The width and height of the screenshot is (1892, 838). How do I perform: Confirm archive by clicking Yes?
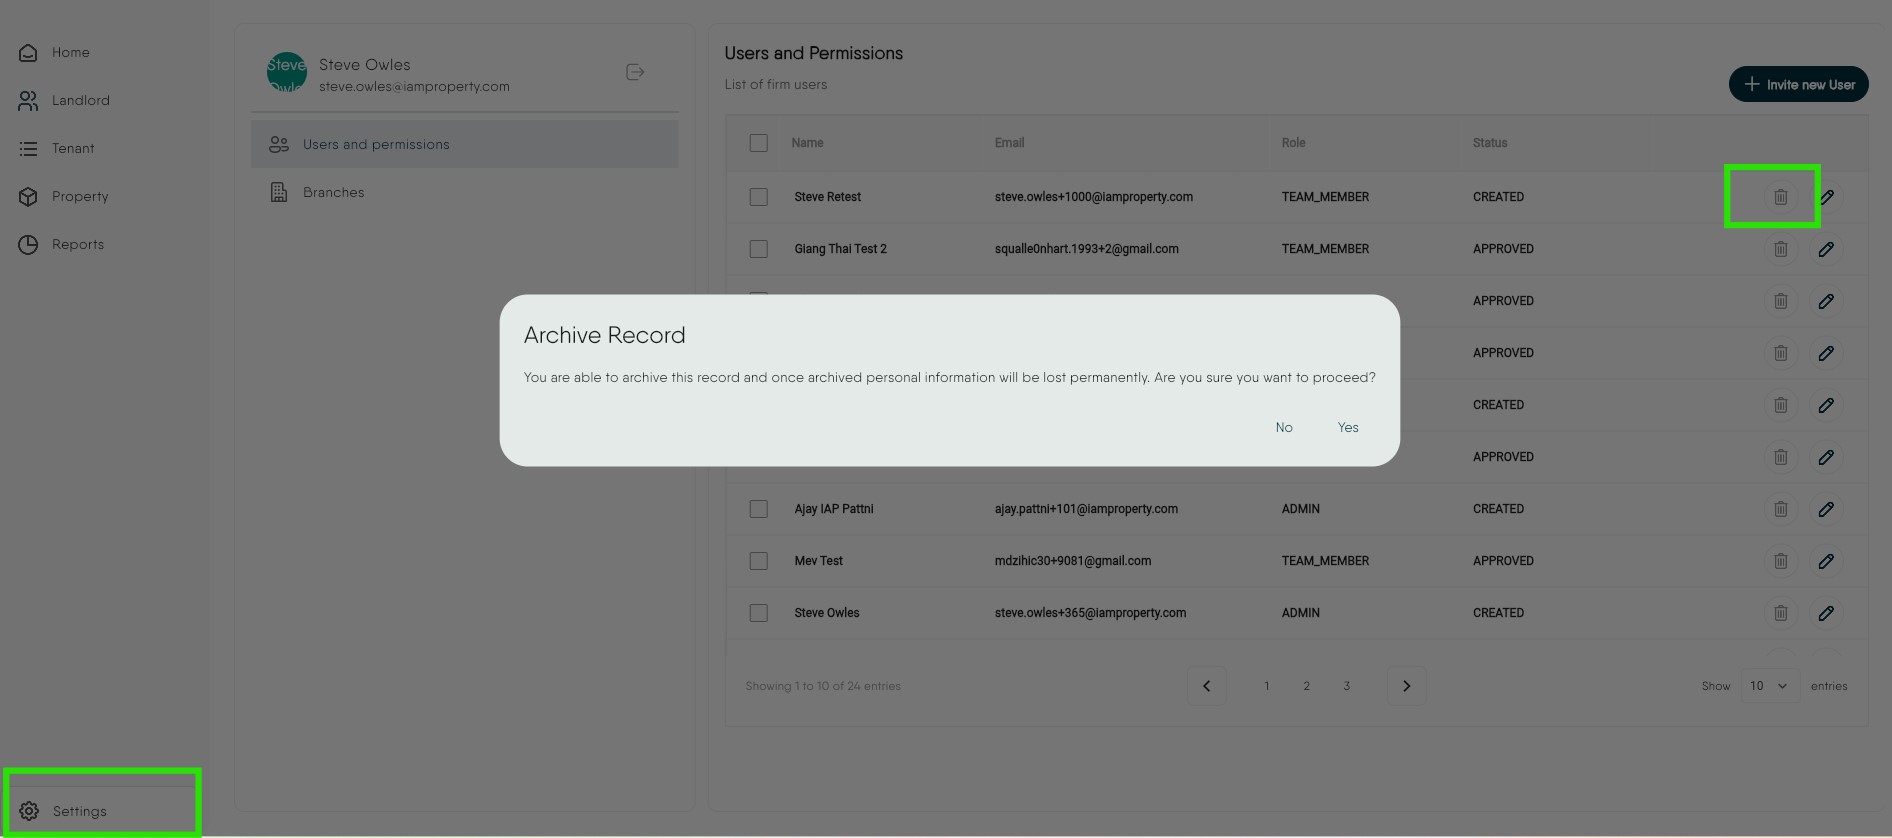coord(1347,428)
